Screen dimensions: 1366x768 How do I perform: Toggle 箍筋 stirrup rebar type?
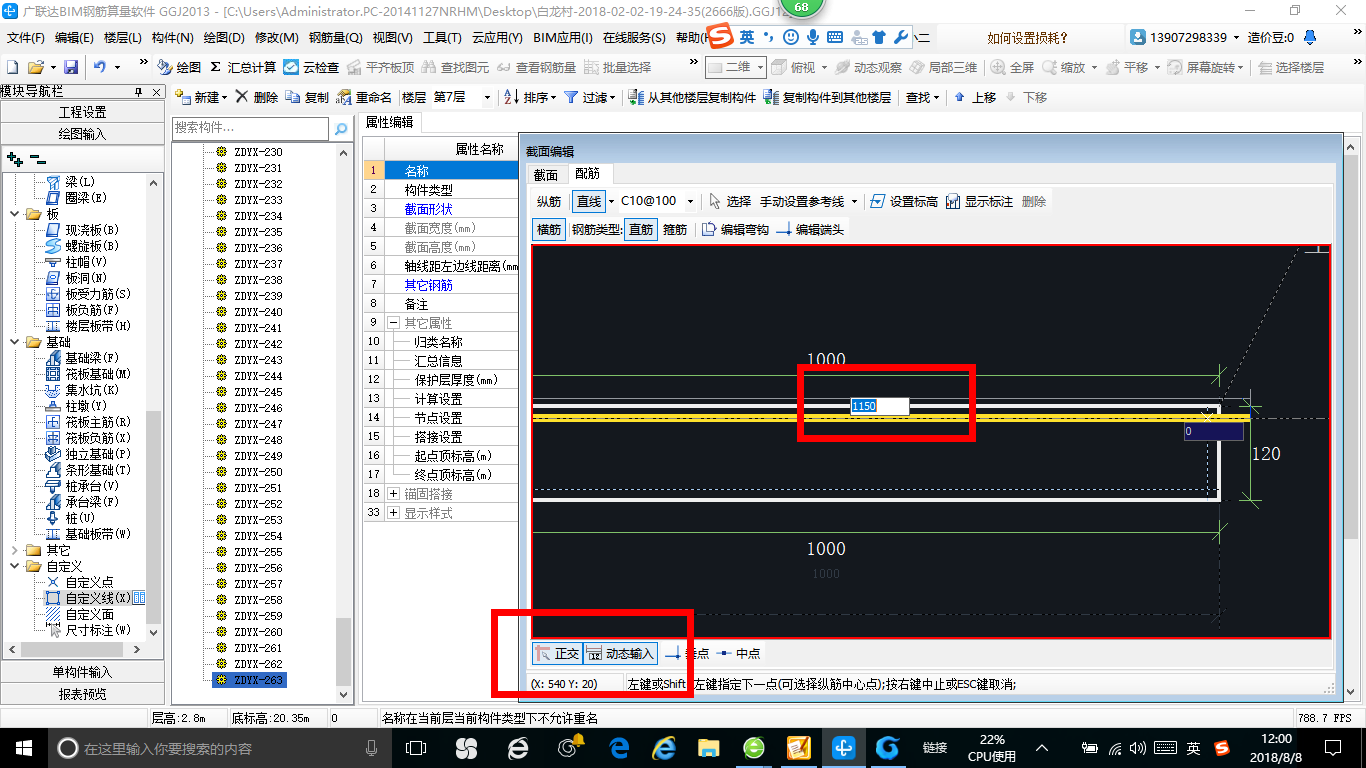(x=675, y=229)
